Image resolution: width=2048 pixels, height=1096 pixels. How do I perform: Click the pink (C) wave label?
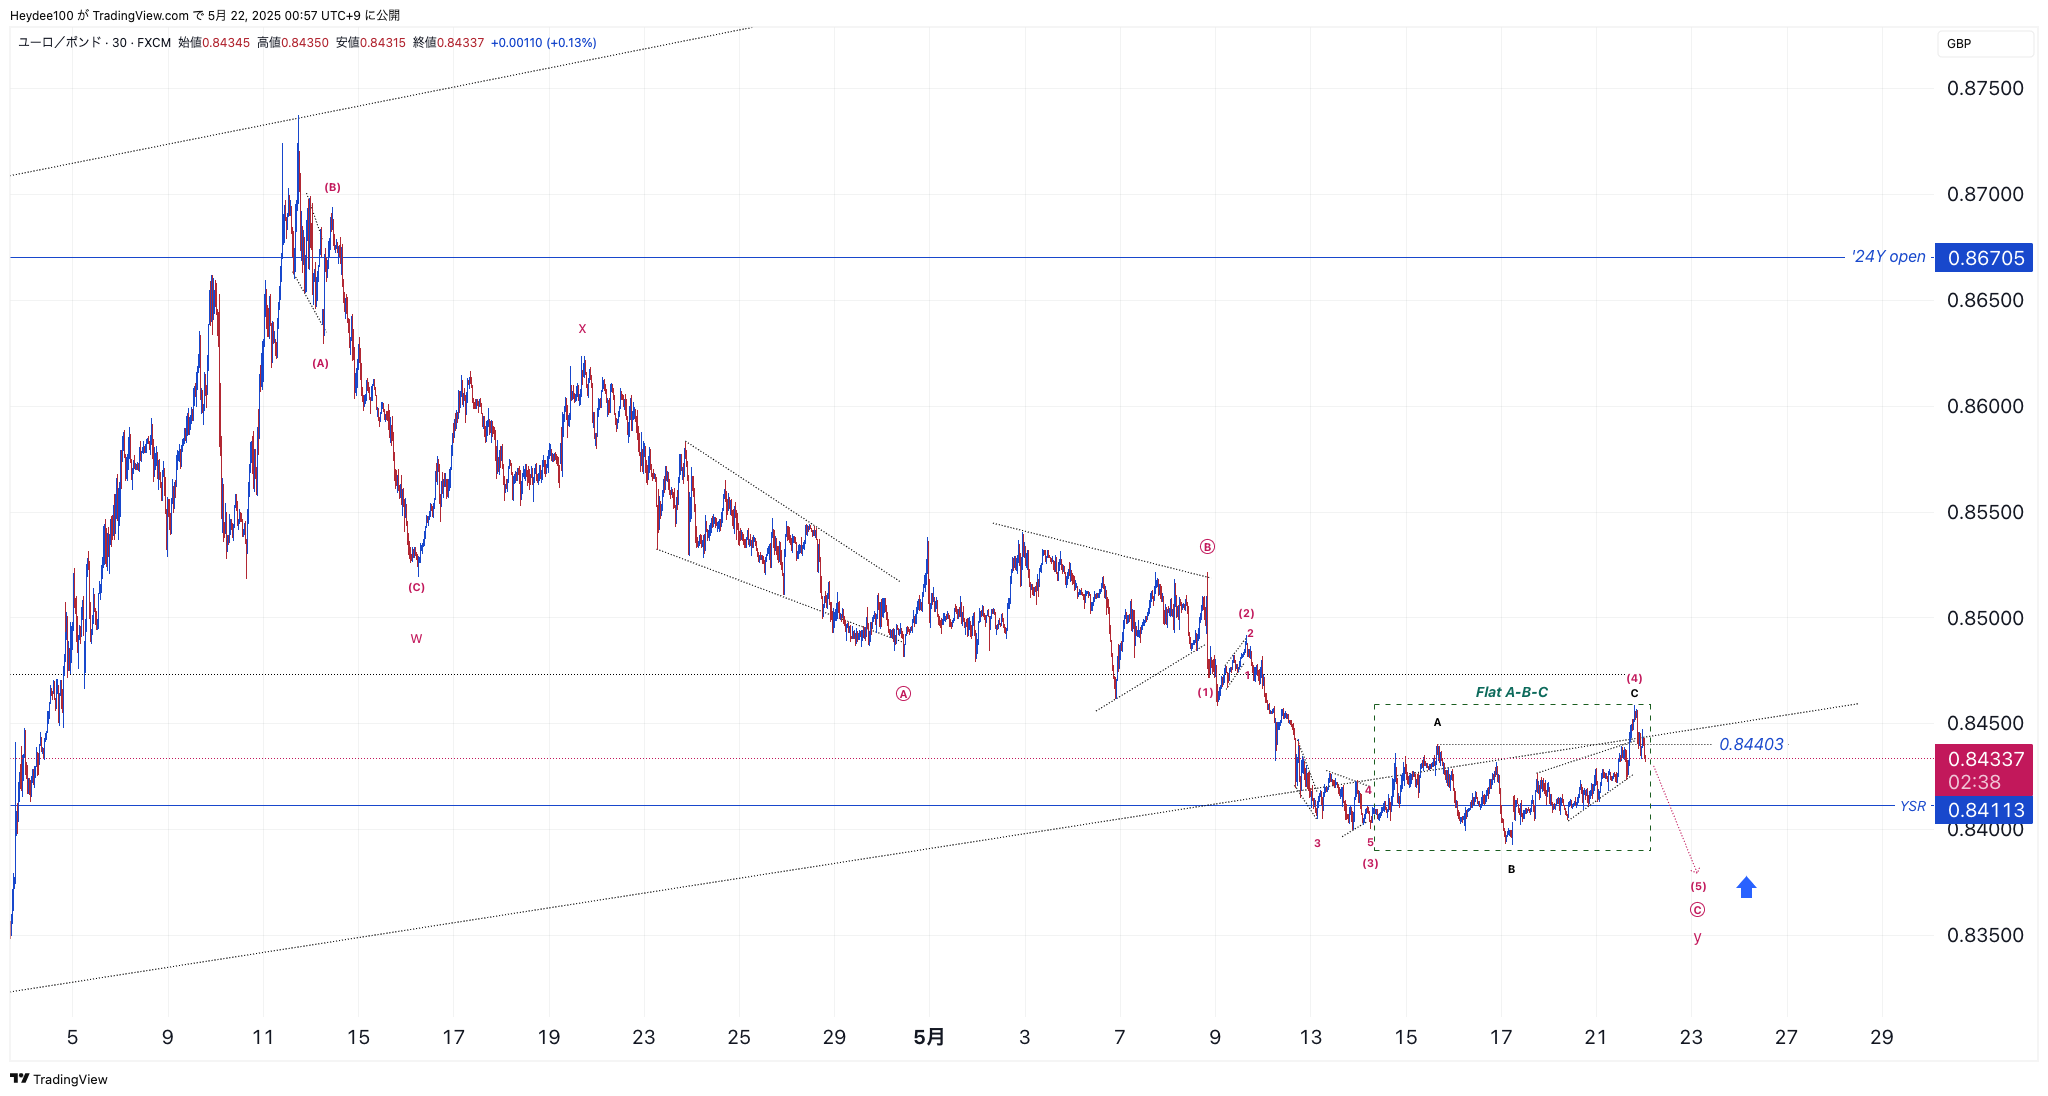point(416,587)
